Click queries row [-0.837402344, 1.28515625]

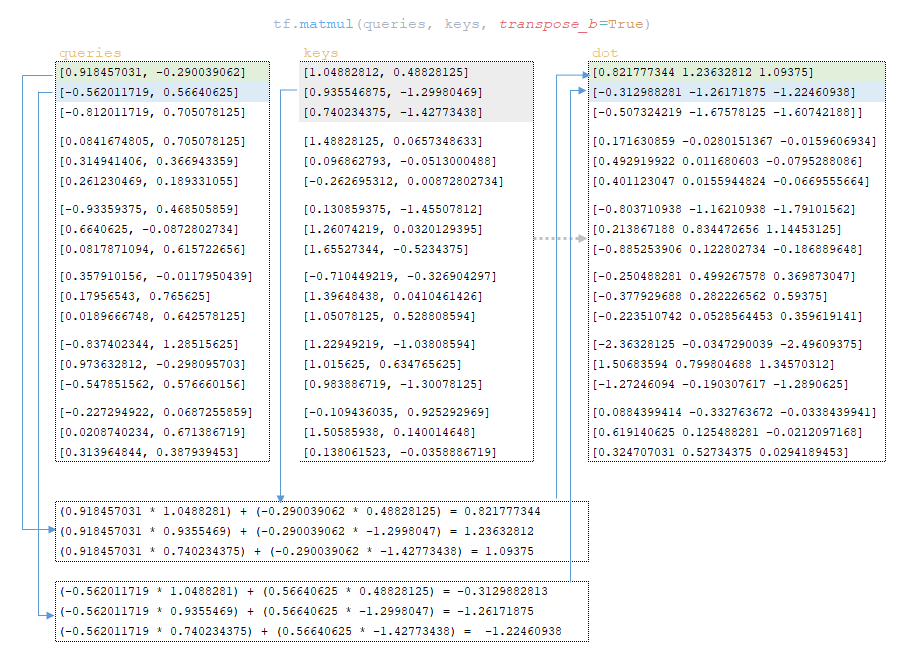(149, 344)
